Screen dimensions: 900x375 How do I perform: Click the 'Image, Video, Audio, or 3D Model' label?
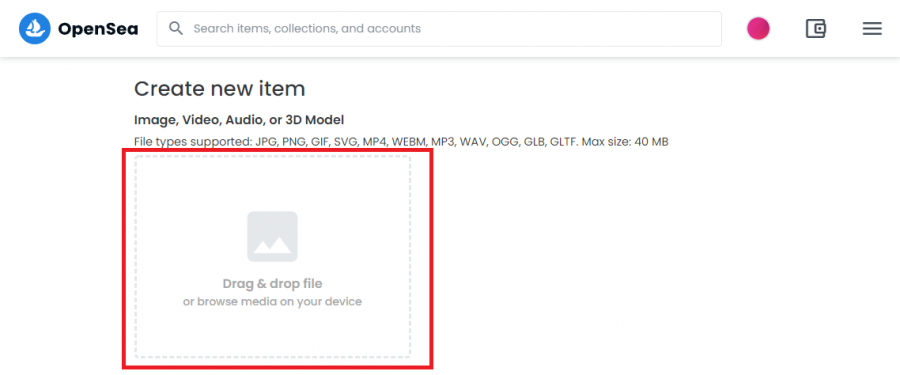(239, 120)
